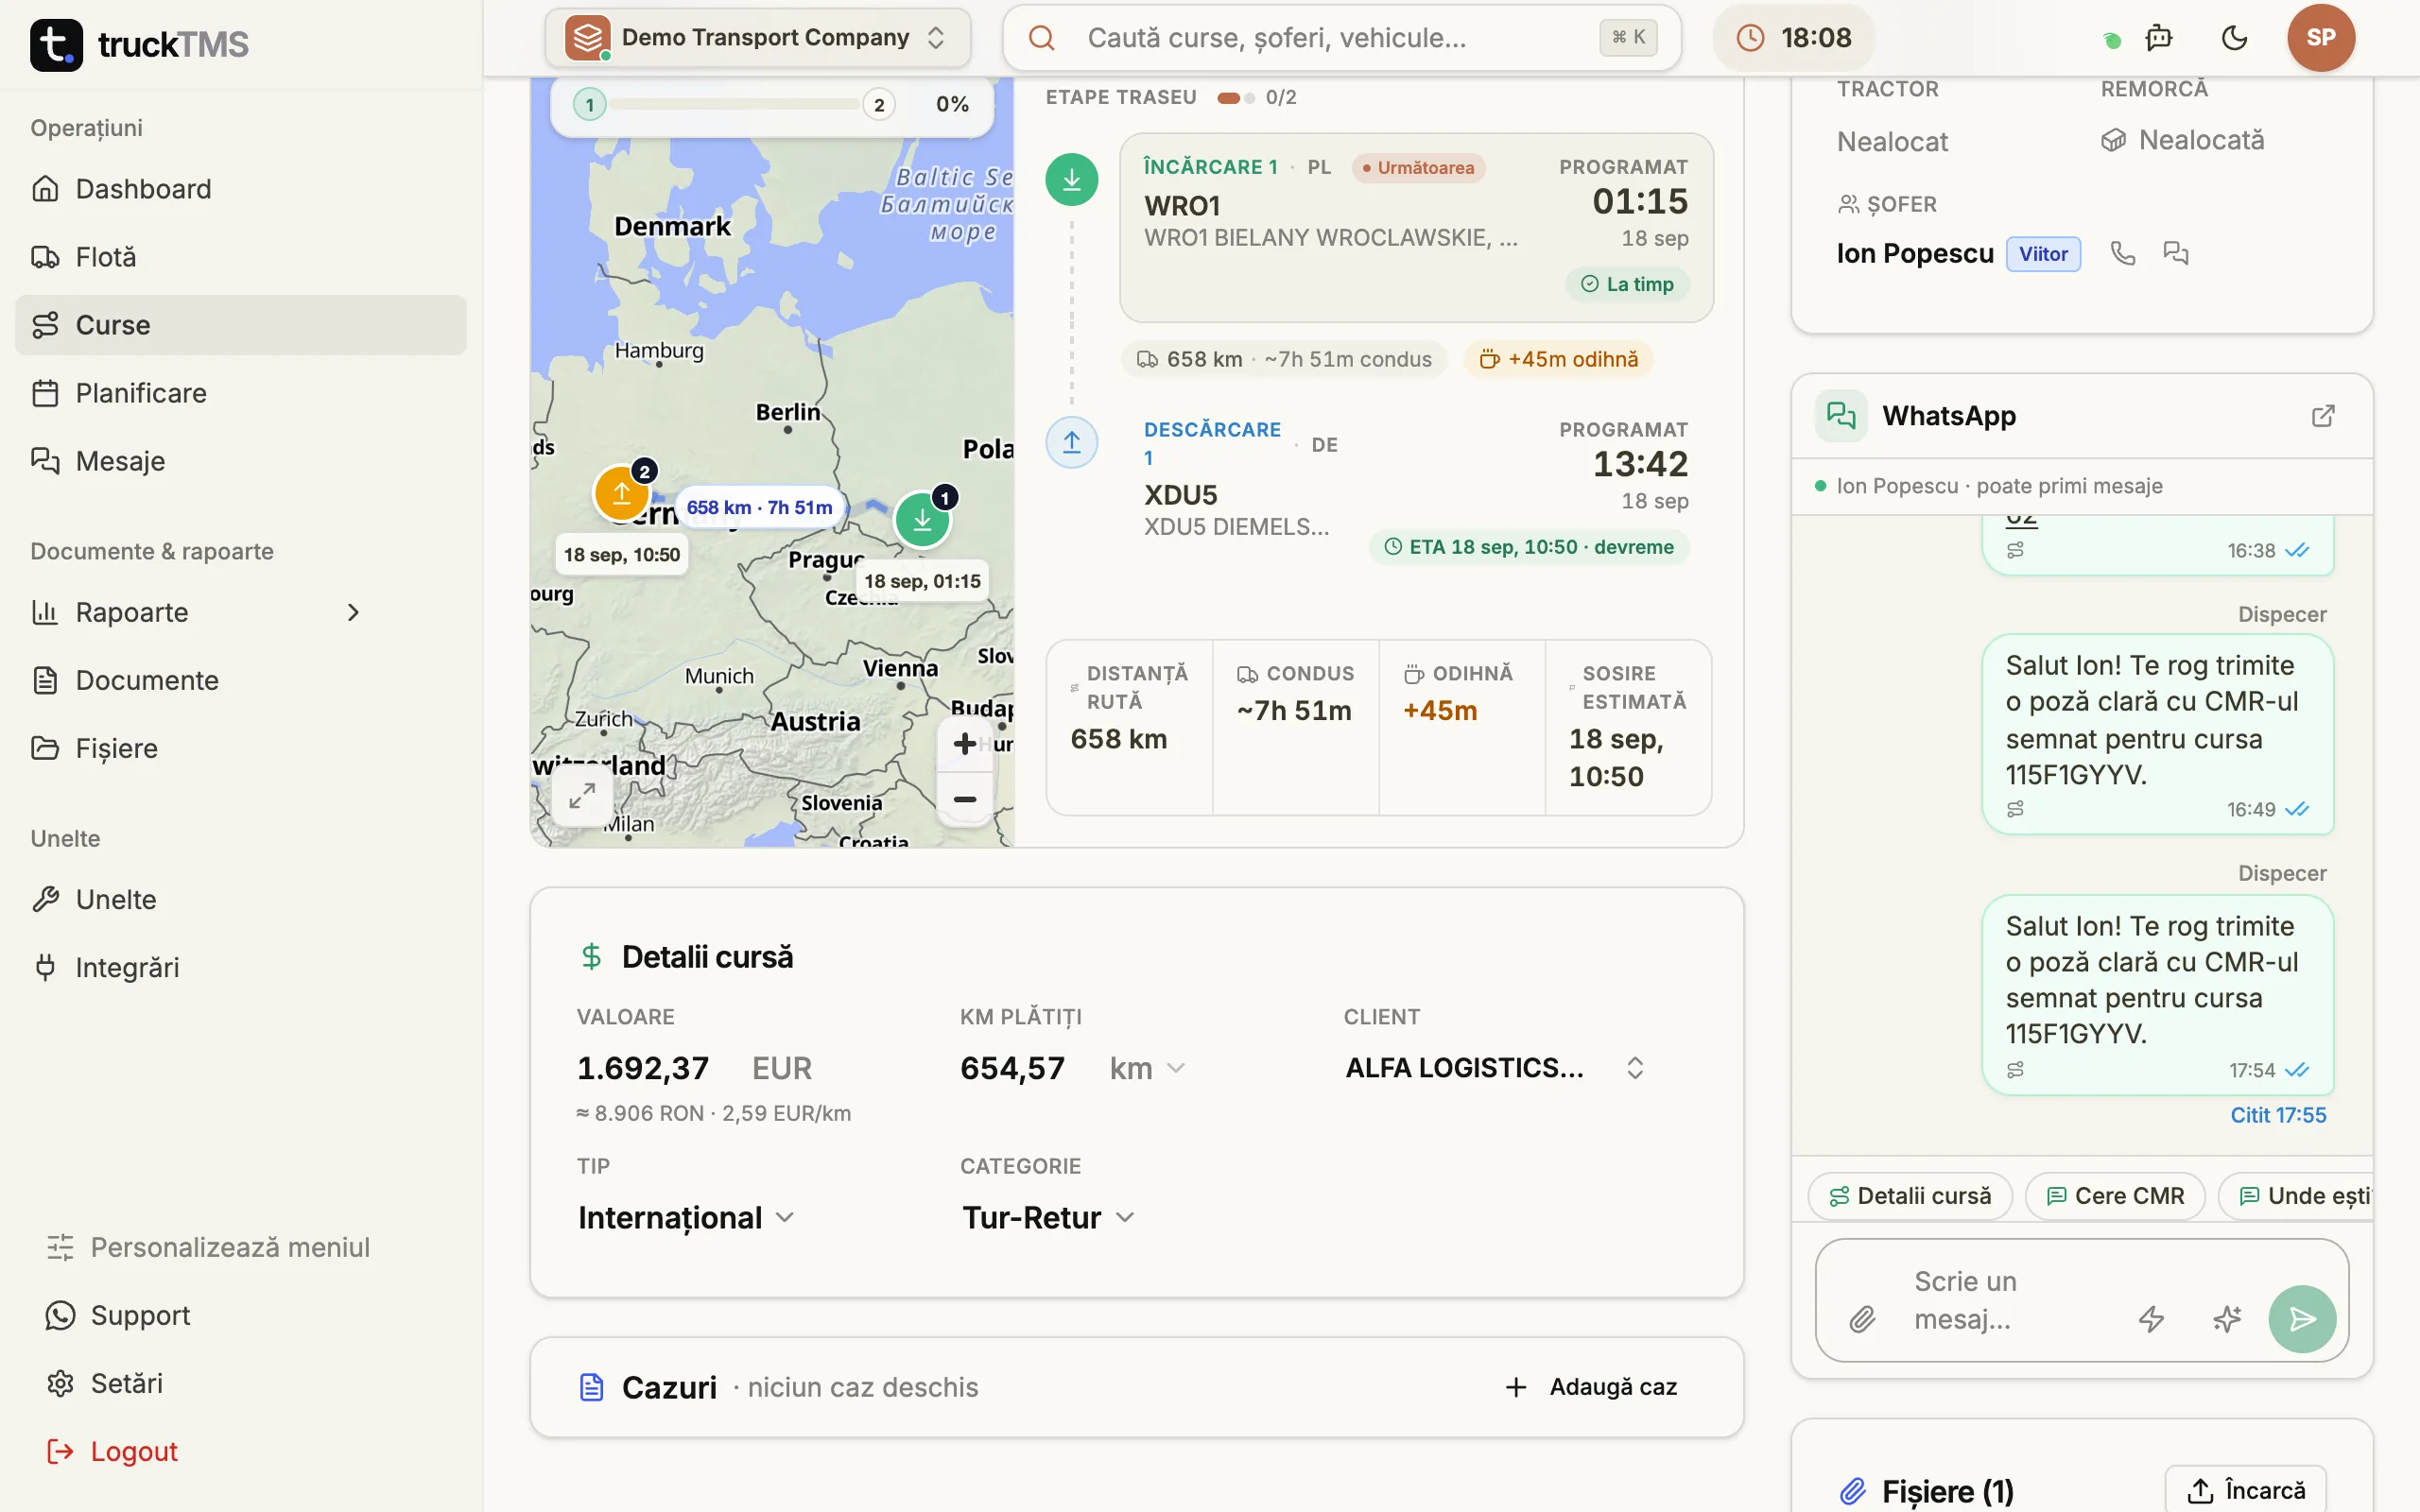Image resolution: width=2420 pixels, height=1512 pixels.
Task: Open WhatsApp panel in external window
Action: pyautogui.click(x=2323, y=416)
